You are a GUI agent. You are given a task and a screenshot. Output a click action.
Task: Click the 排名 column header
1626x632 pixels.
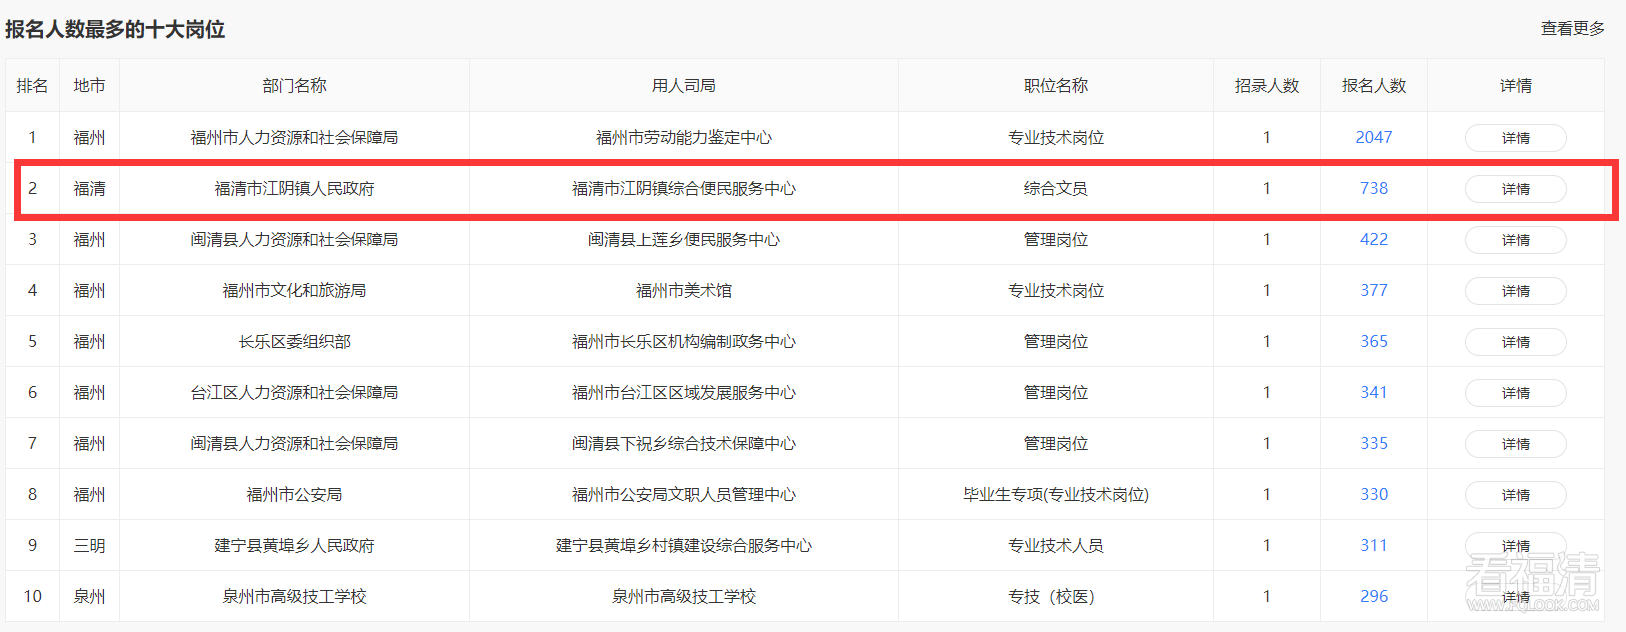32,86
